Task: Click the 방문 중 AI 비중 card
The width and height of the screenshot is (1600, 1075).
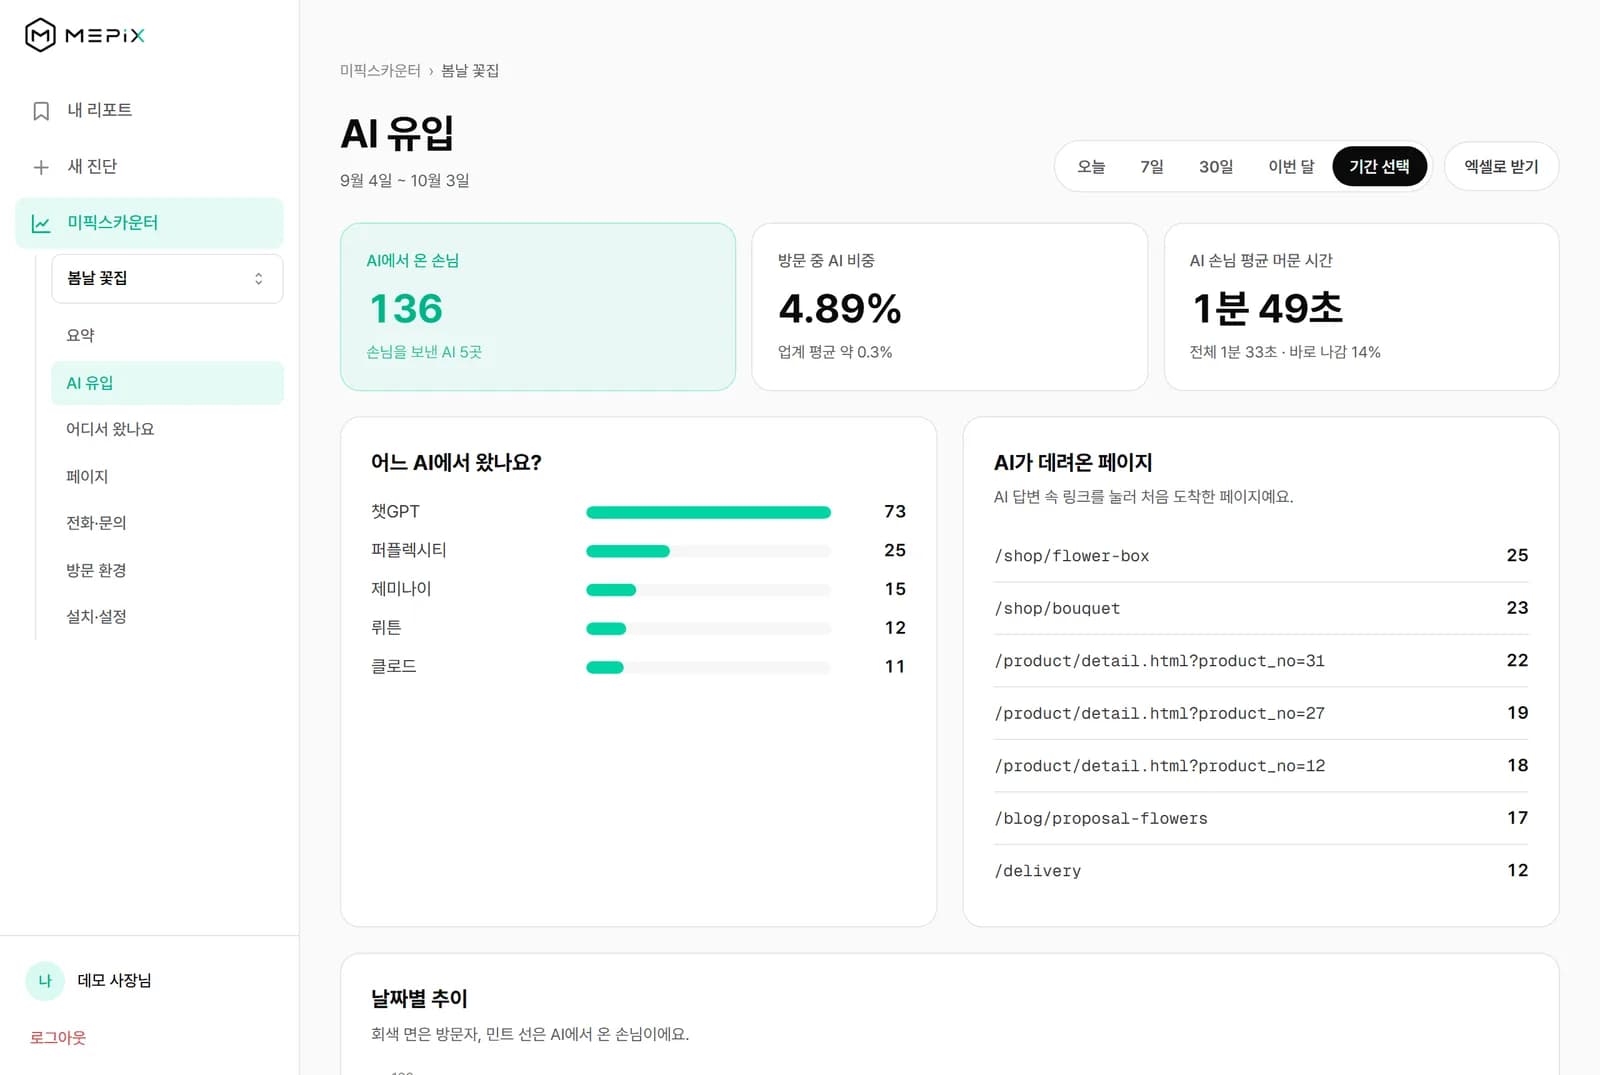Action: click(949, 307)
